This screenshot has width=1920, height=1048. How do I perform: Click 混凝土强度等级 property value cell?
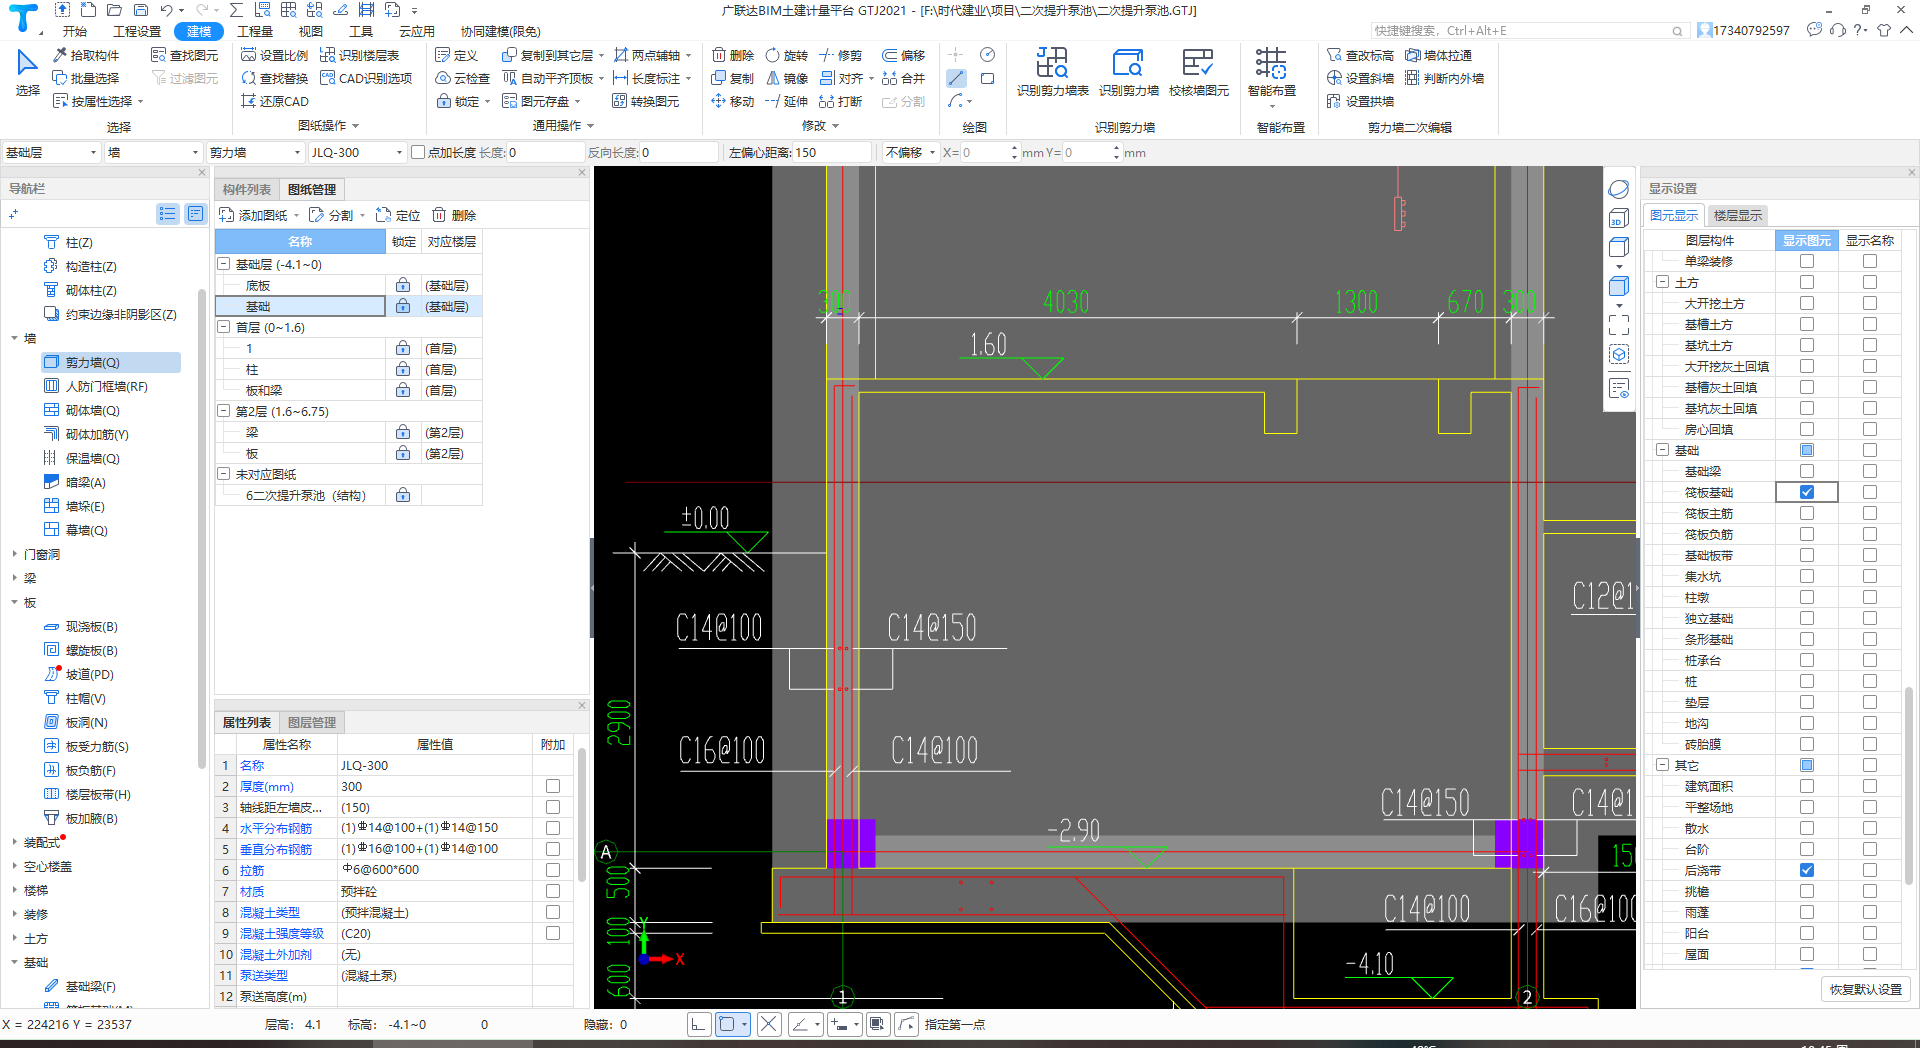click(435, 933)
